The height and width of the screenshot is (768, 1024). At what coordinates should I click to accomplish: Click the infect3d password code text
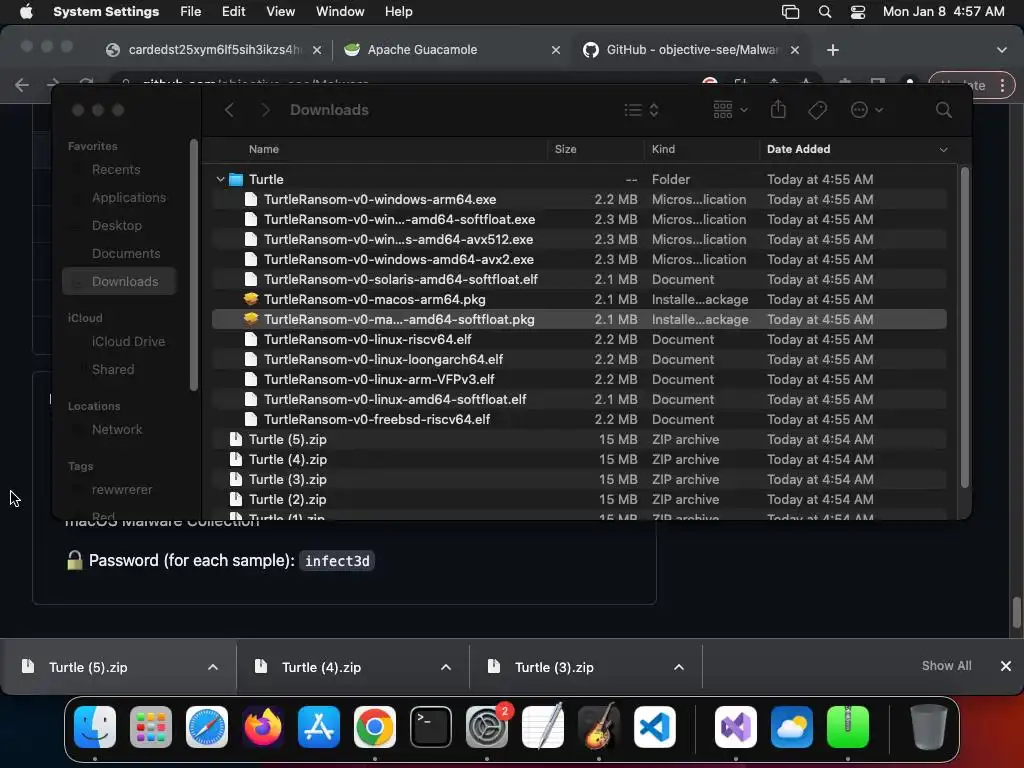[337, 560]
